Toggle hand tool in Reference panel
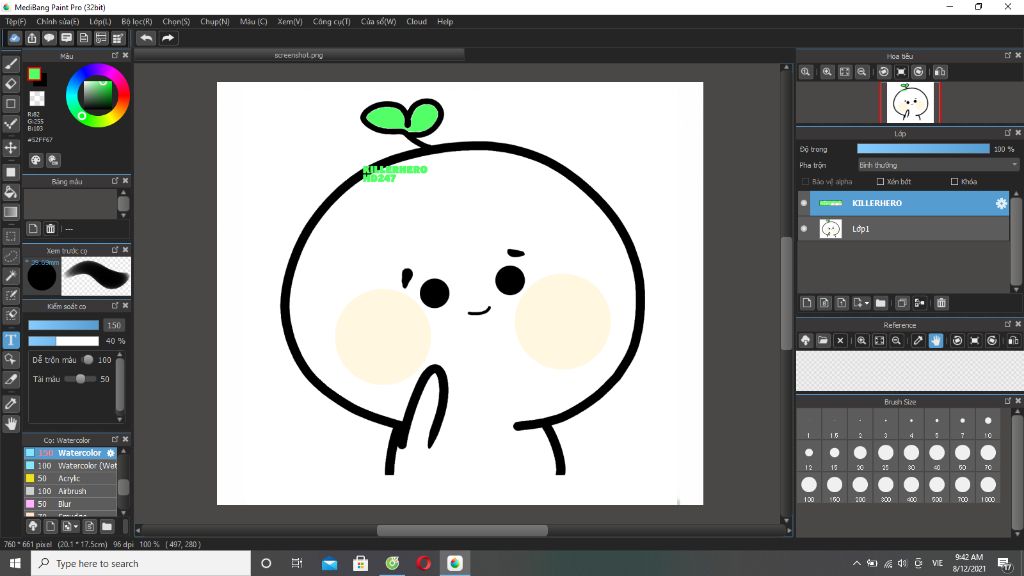Image resolution: width=1024 pixels, height=576 pixels. click(x=936, y=340)
